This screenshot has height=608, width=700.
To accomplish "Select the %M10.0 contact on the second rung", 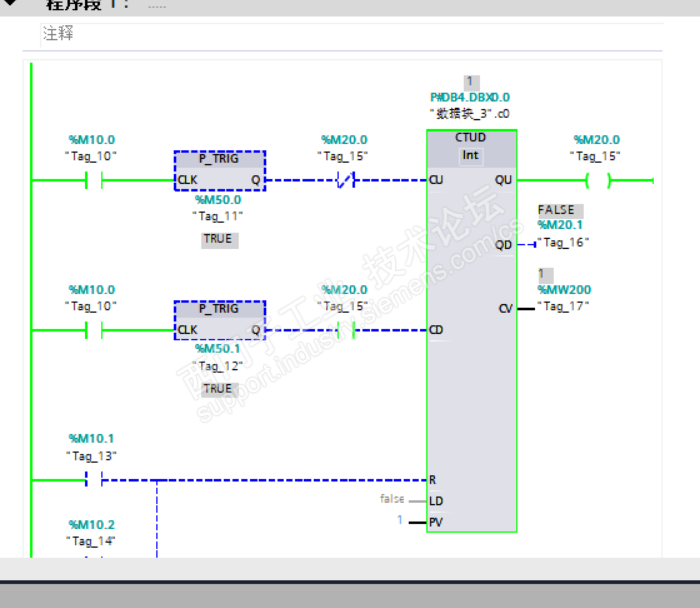I will coord(94,331).
